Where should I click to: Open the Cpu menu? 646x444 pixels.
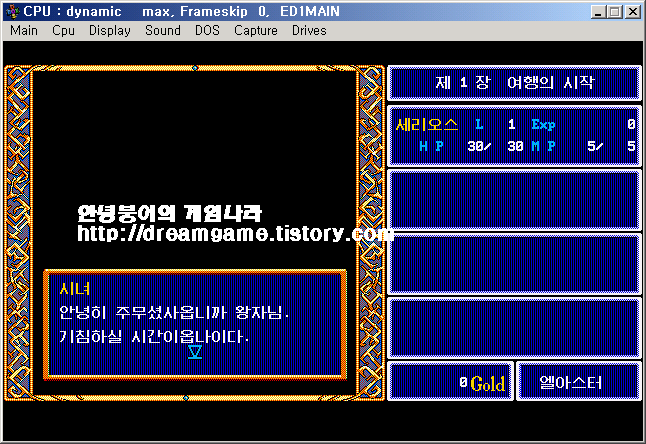pyautogui.click(x=63, y=30)
